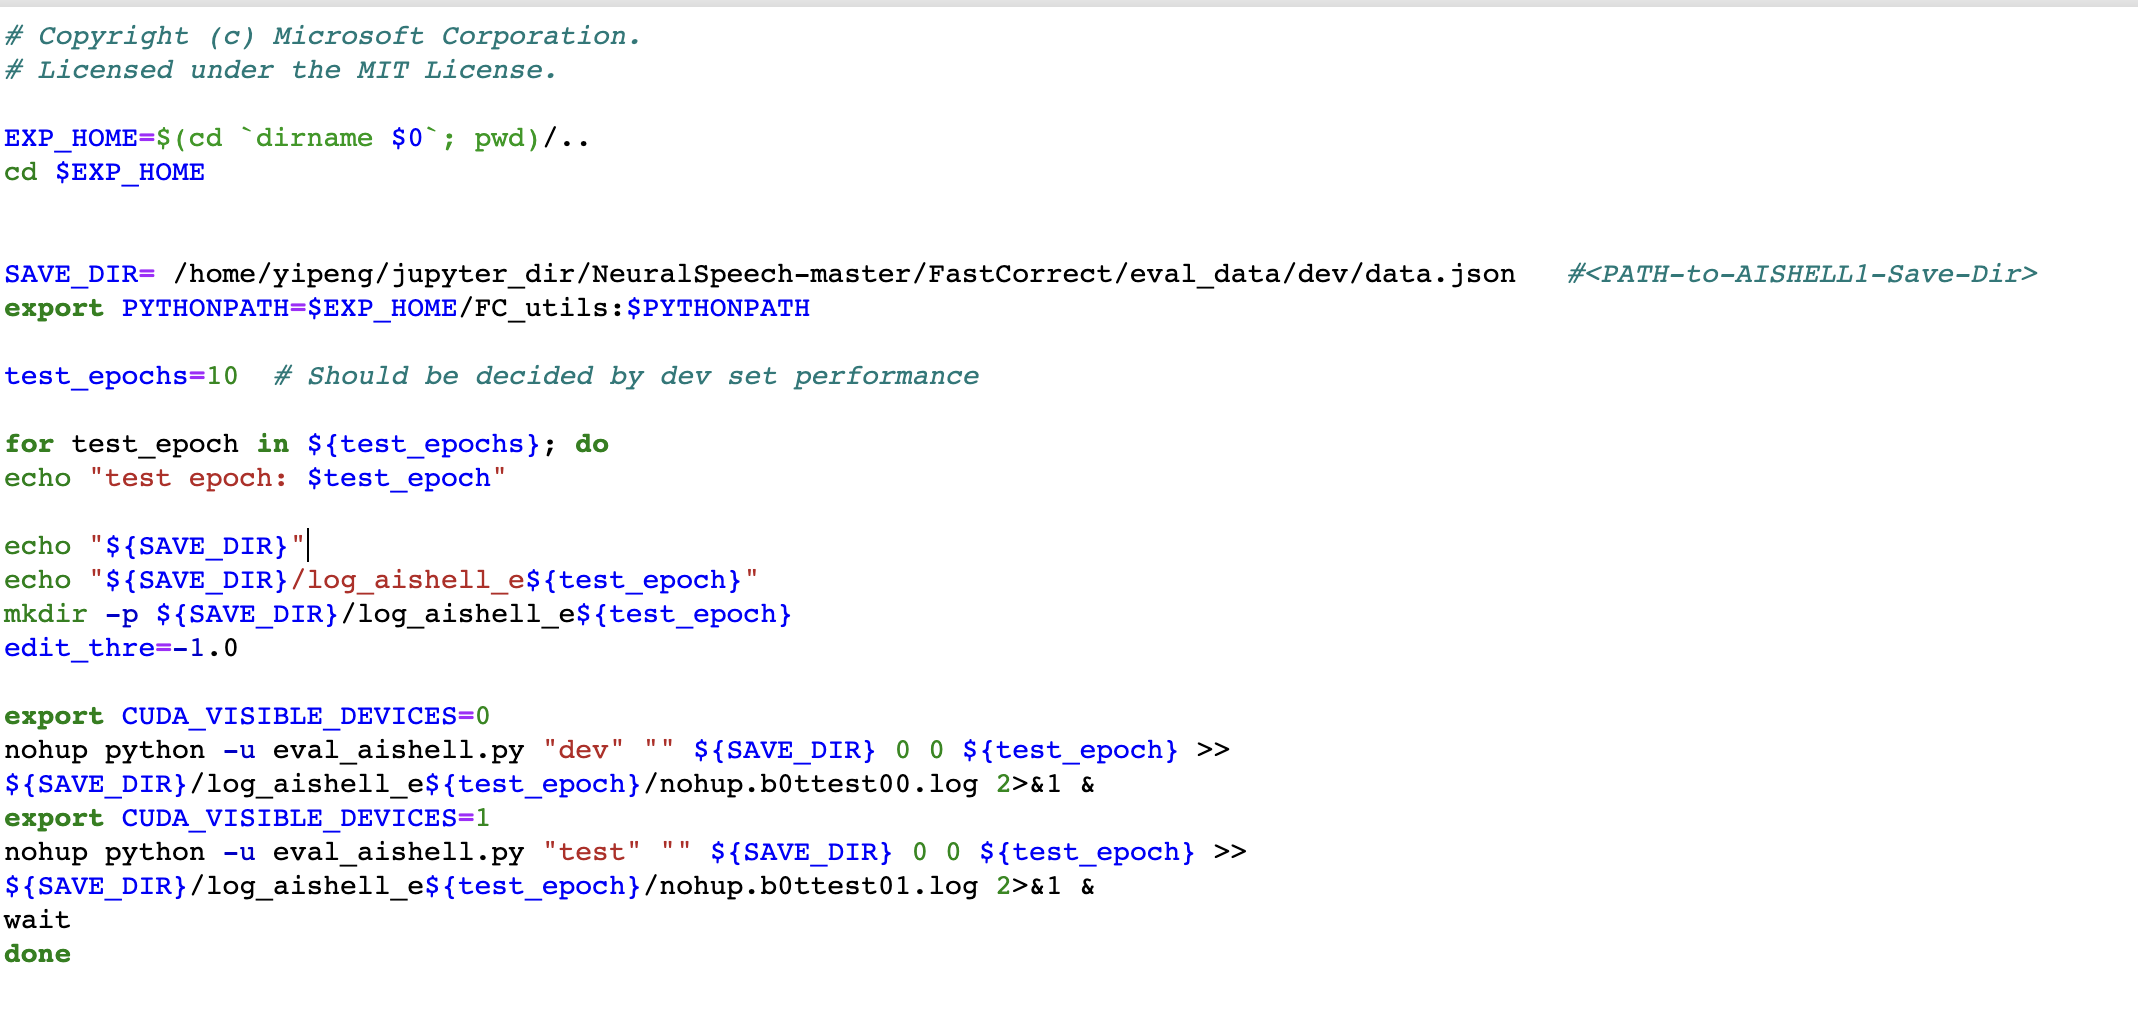Viewport: 2138px width, 1036px height.
Task: Click the #<PATH-to-AISHELL1-Save-Dir> comment
Action: pyautogui.click(x=1802, y=274)
